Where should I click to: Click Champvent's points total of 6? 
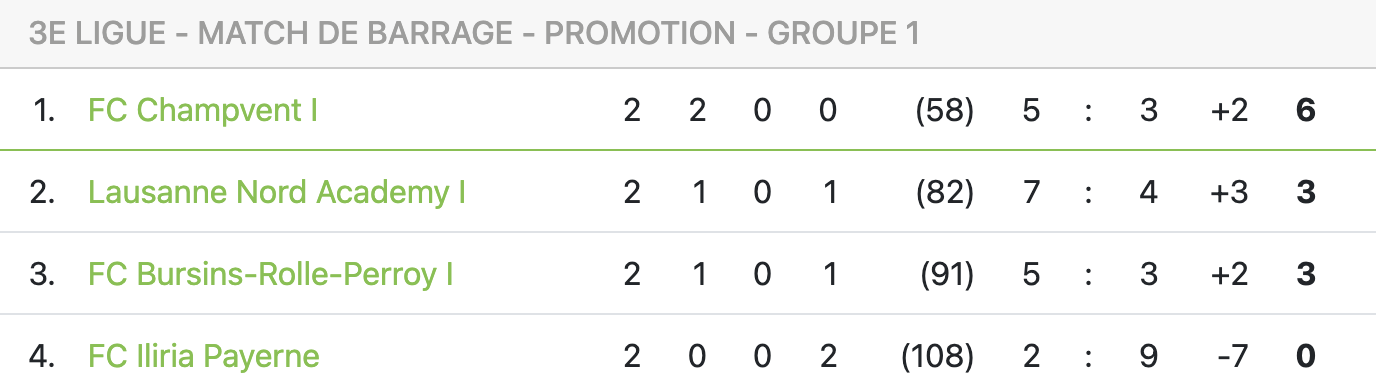pyautogui.click(x=1305, y=110)
